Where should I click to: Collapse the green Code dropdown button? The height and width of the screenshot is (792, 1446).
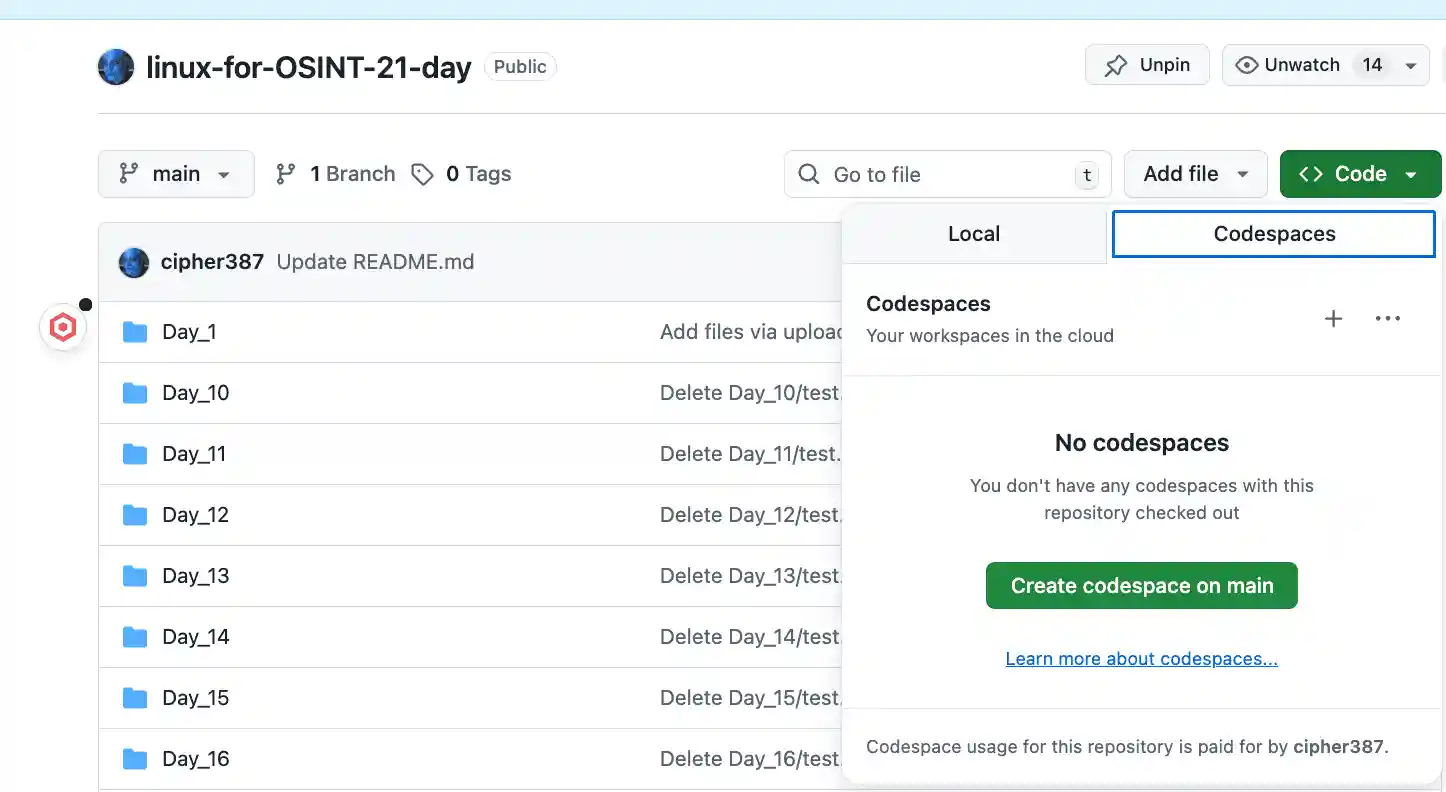tap(1360, 174)
